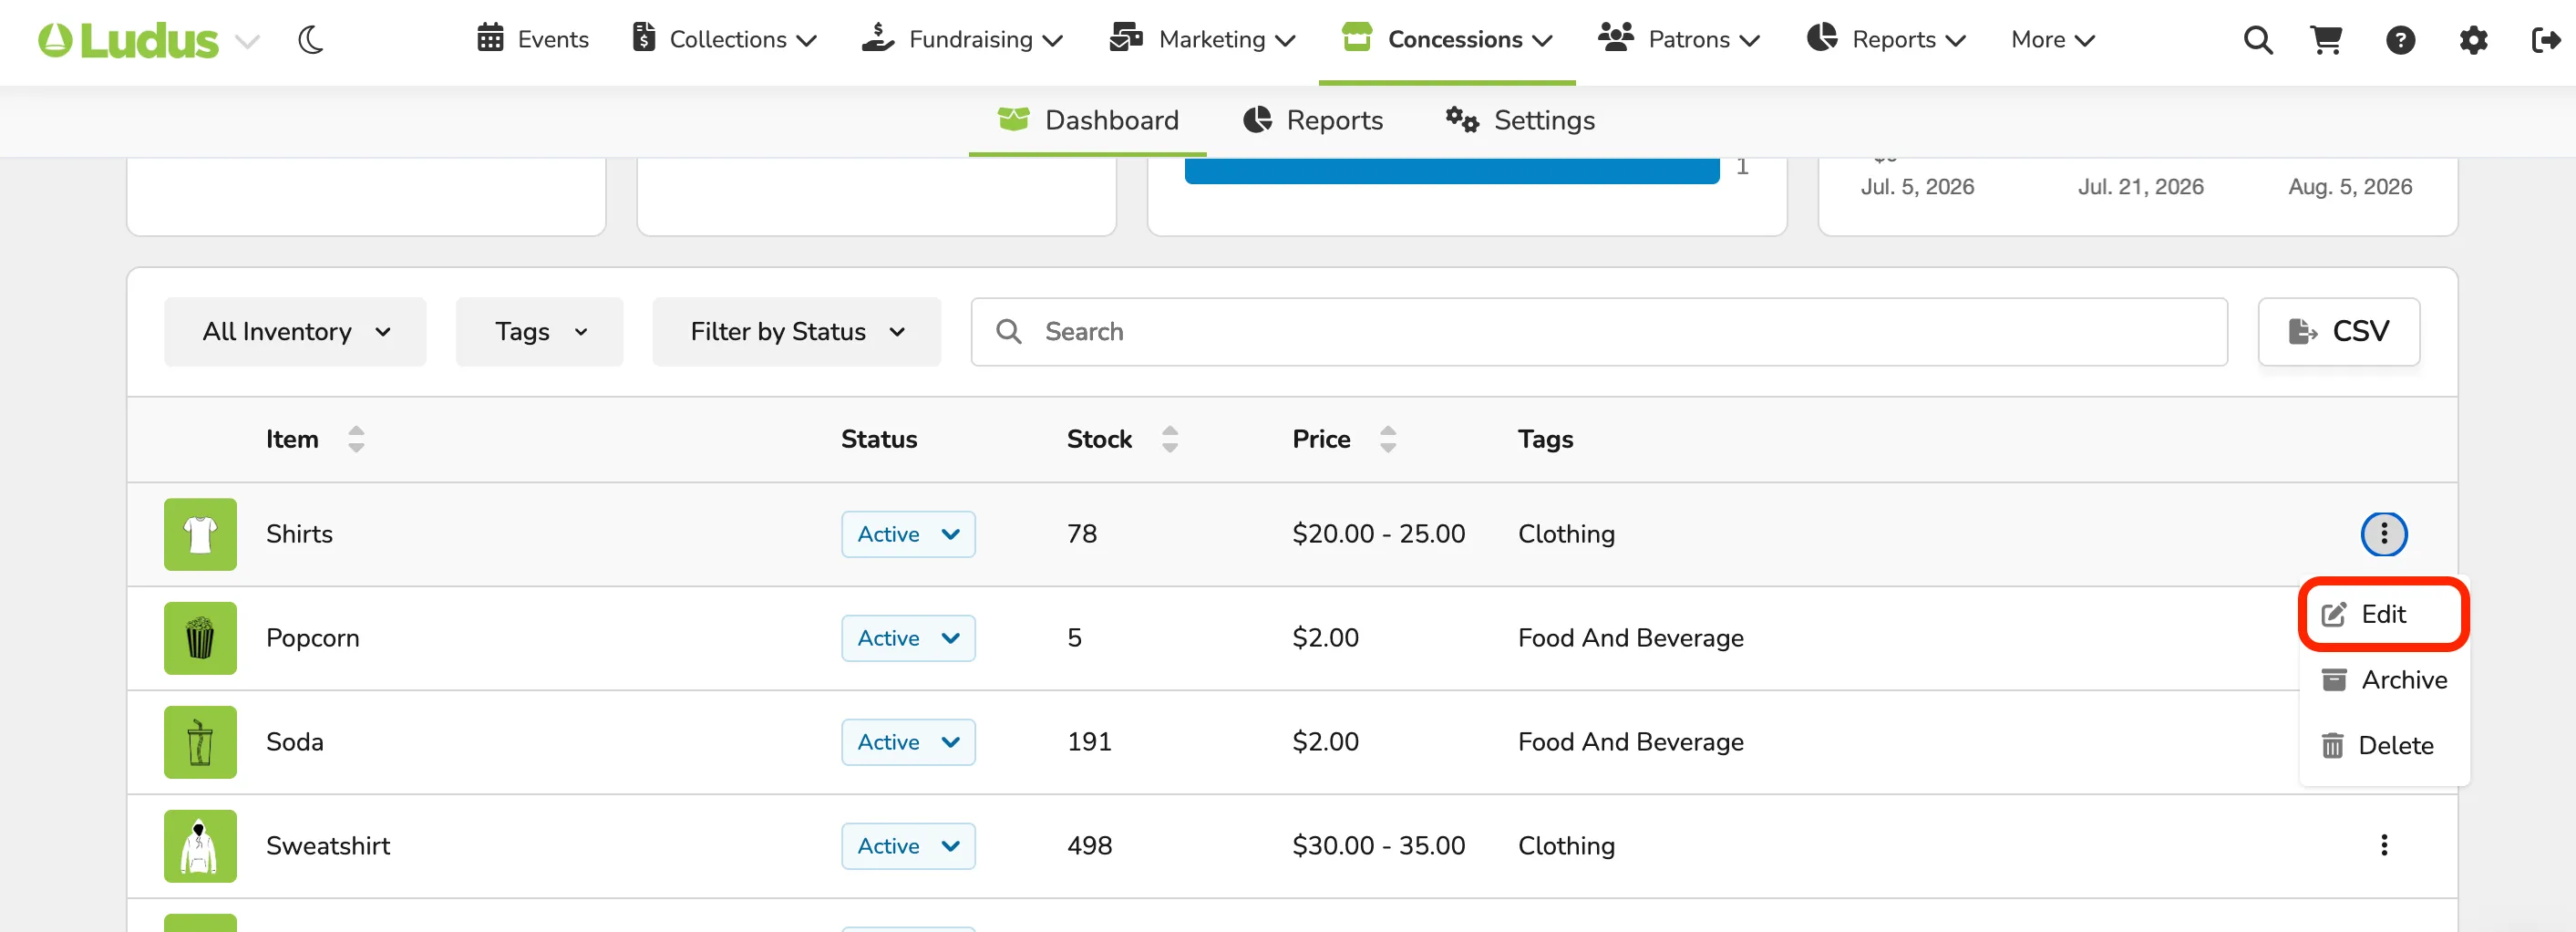Change Shirts status dropdown

point(908,534)
